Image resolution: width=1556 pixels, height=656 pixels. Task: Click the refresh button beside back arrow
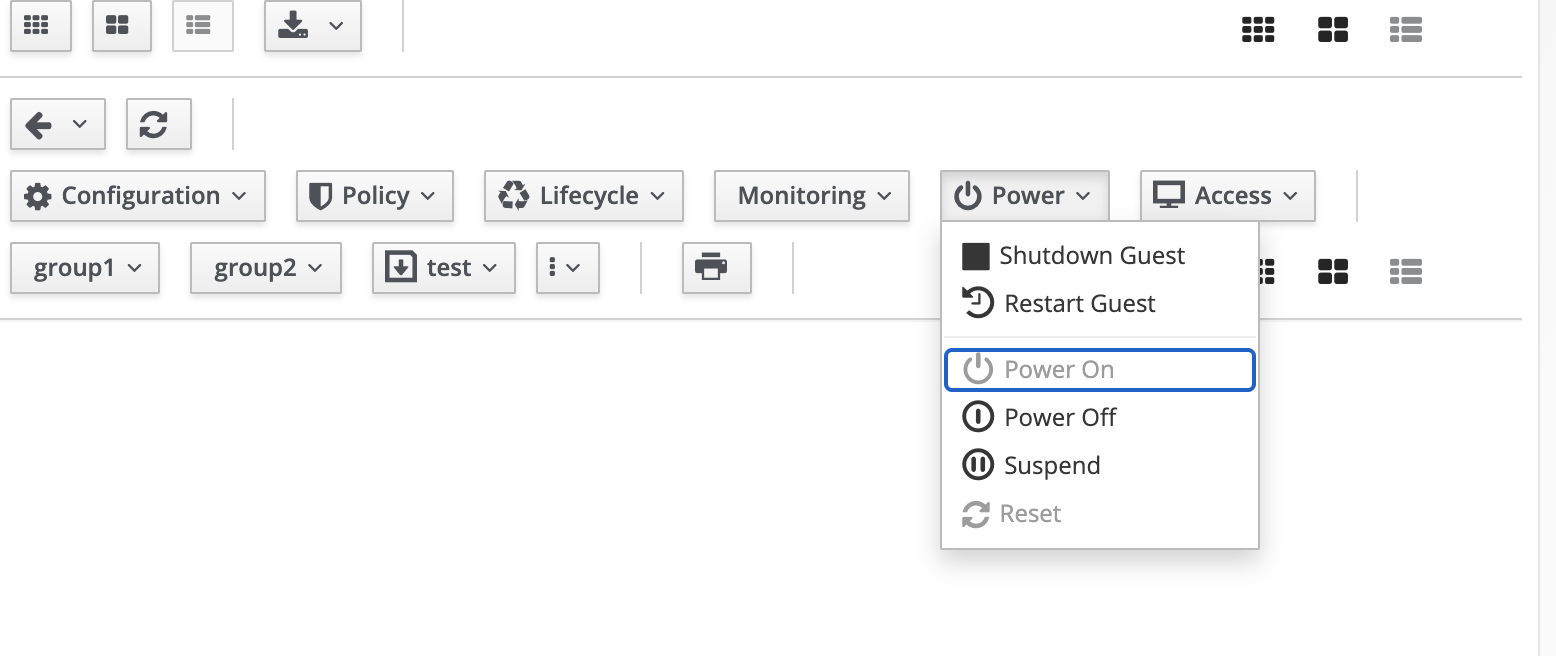pos(158,124)
